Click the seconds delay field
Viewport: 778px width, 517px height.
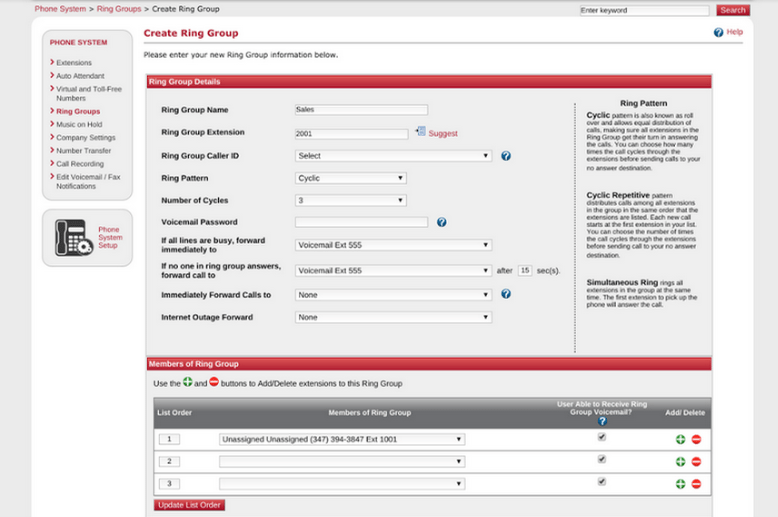[x=524, y=270]
